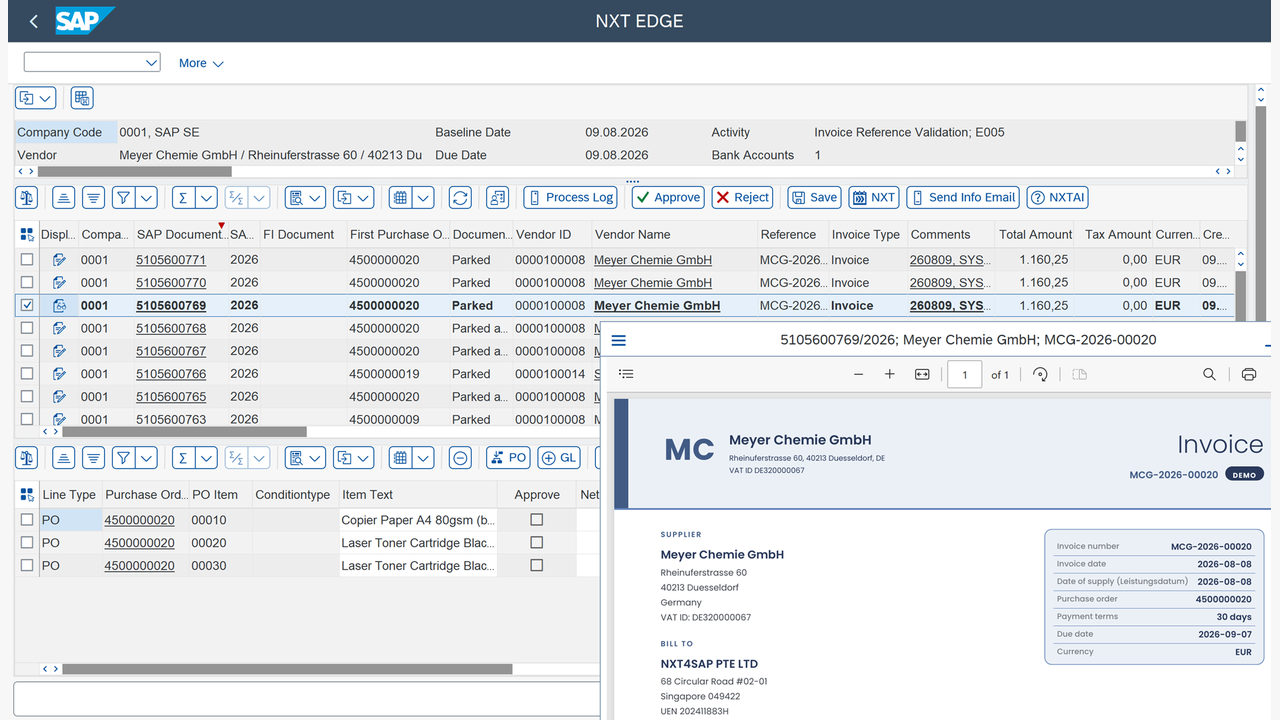Select all rows in the line item table
The height and width of the screenshot is (720, 1280).
point(27,495)
